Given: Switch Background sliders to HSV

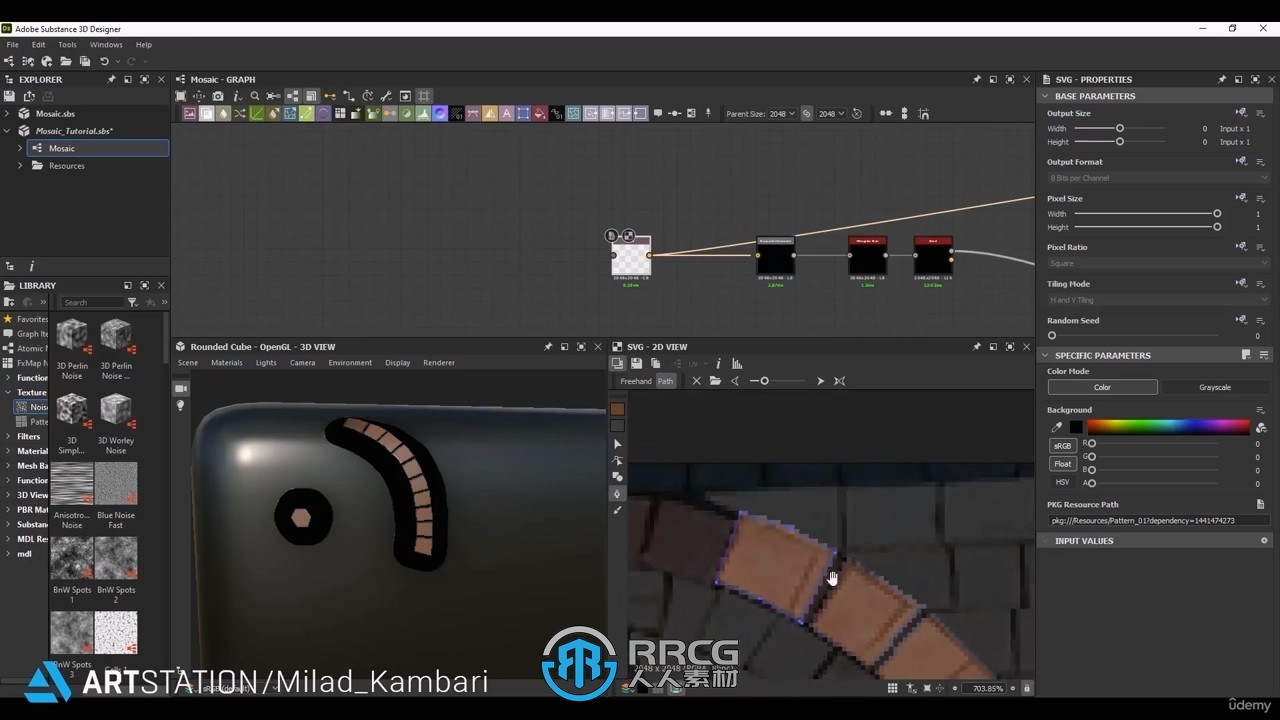Looking at the screenshot, I should 1062,482.
